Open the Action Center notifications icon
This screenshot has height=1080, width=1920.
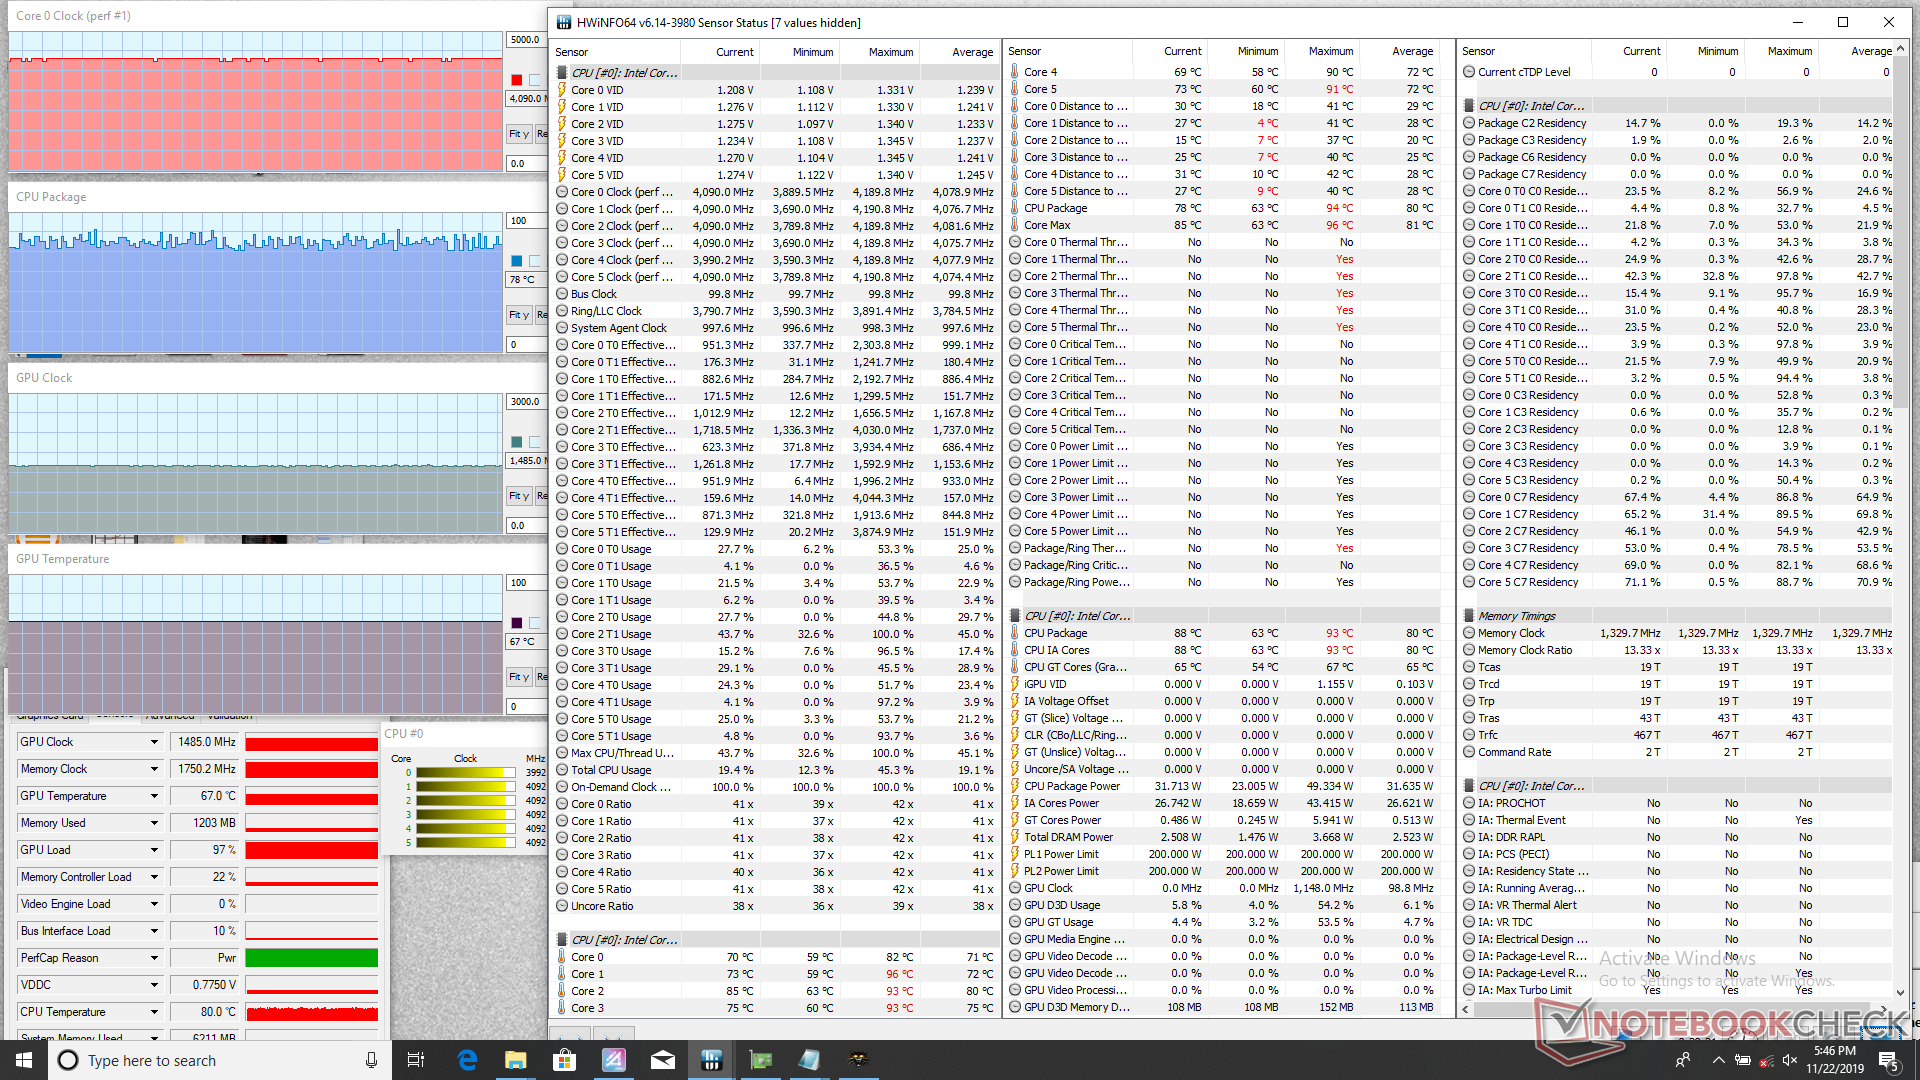(1888, 1060)
